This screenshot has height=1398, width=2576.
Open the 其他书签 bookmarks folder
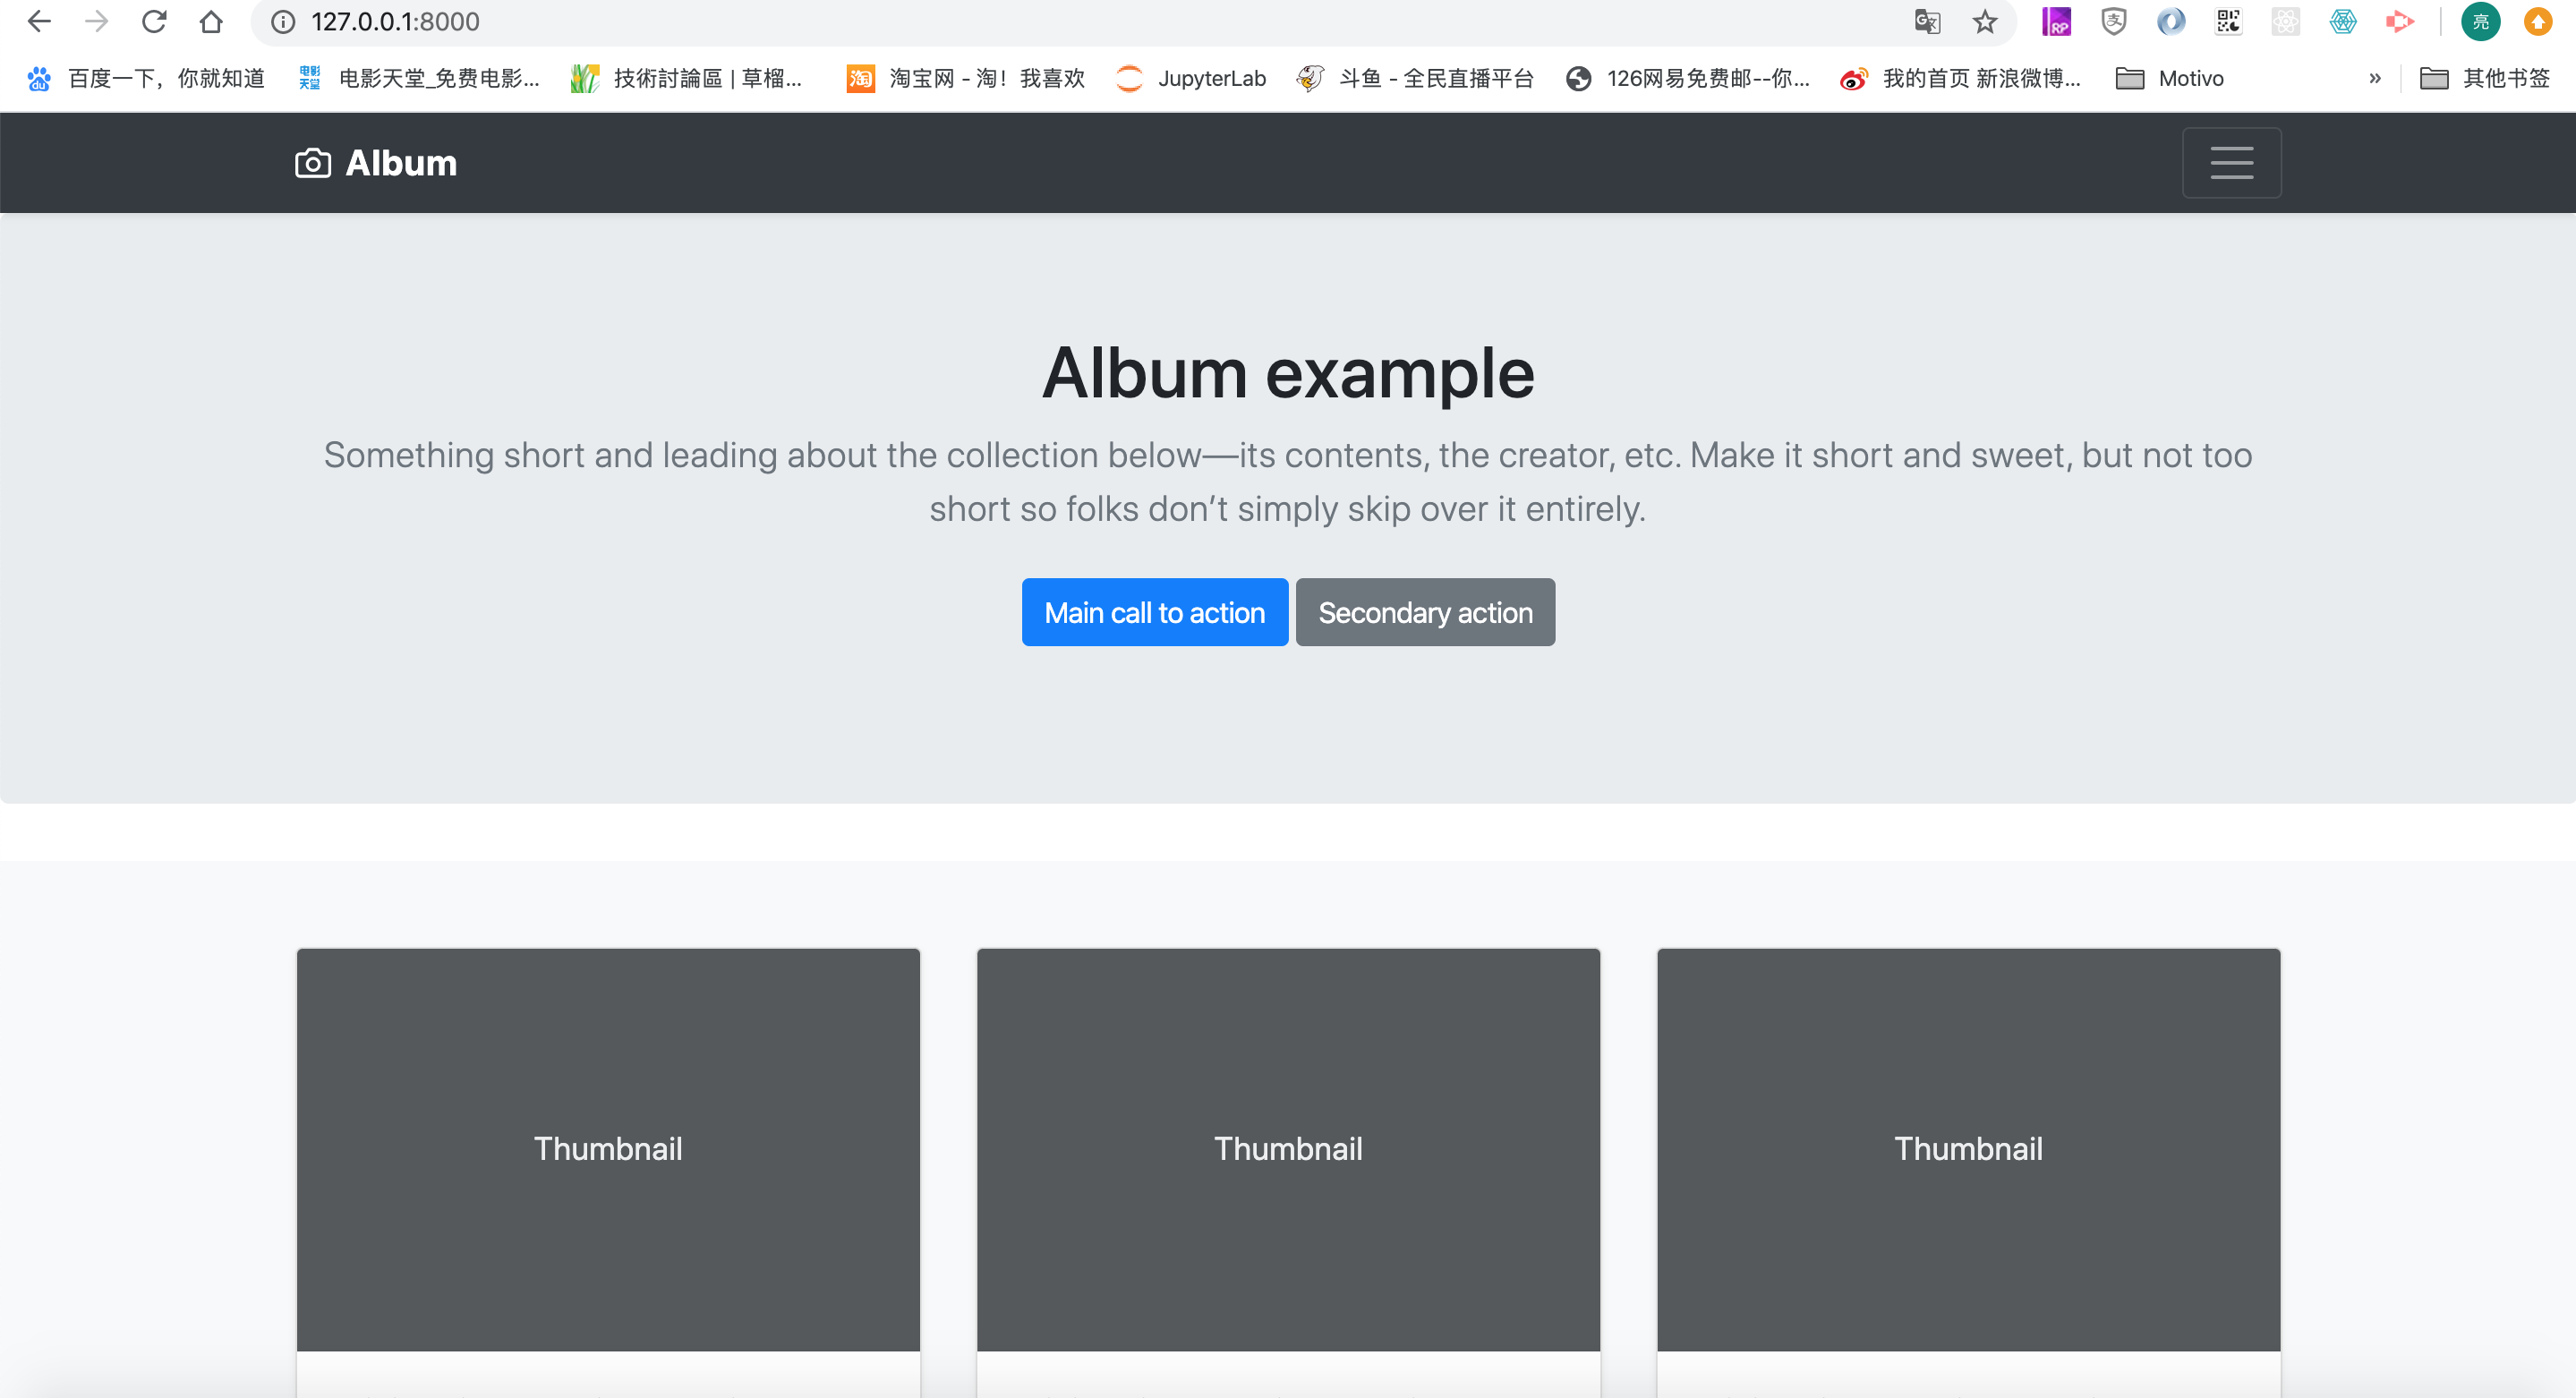pos(2484,78)
